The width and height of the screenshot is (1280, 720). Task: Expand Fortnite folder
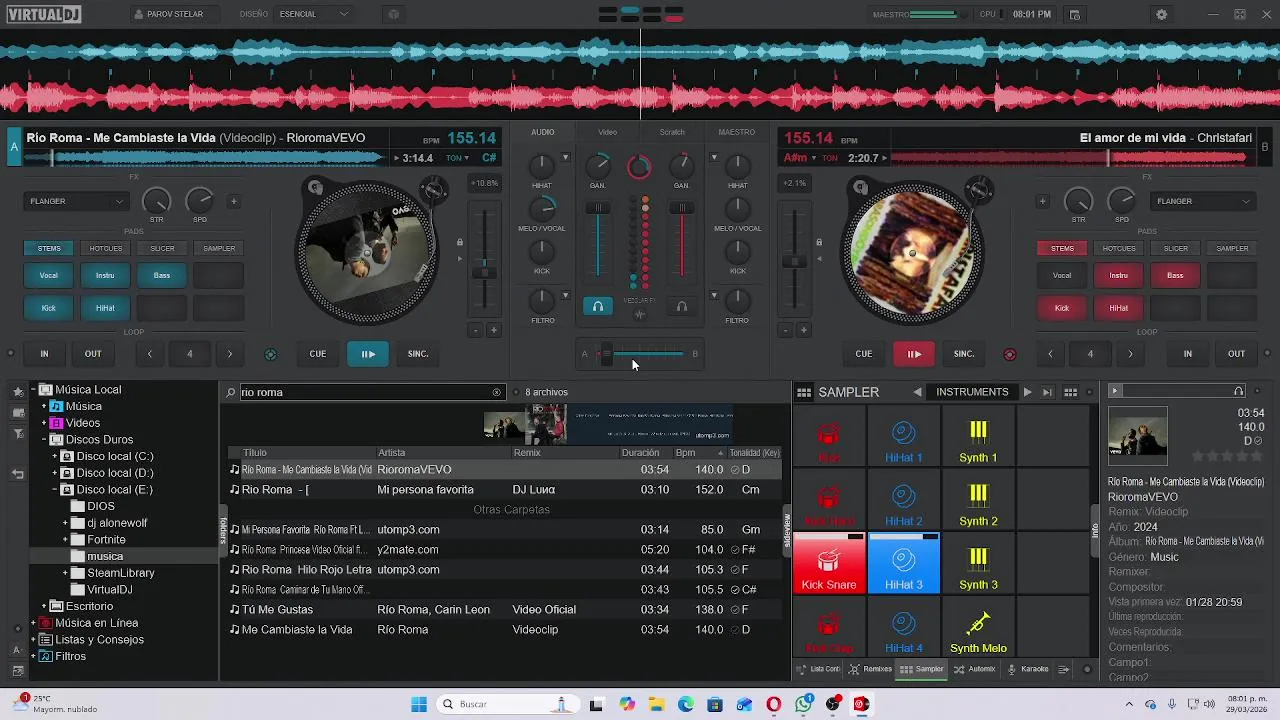(66, 540)
